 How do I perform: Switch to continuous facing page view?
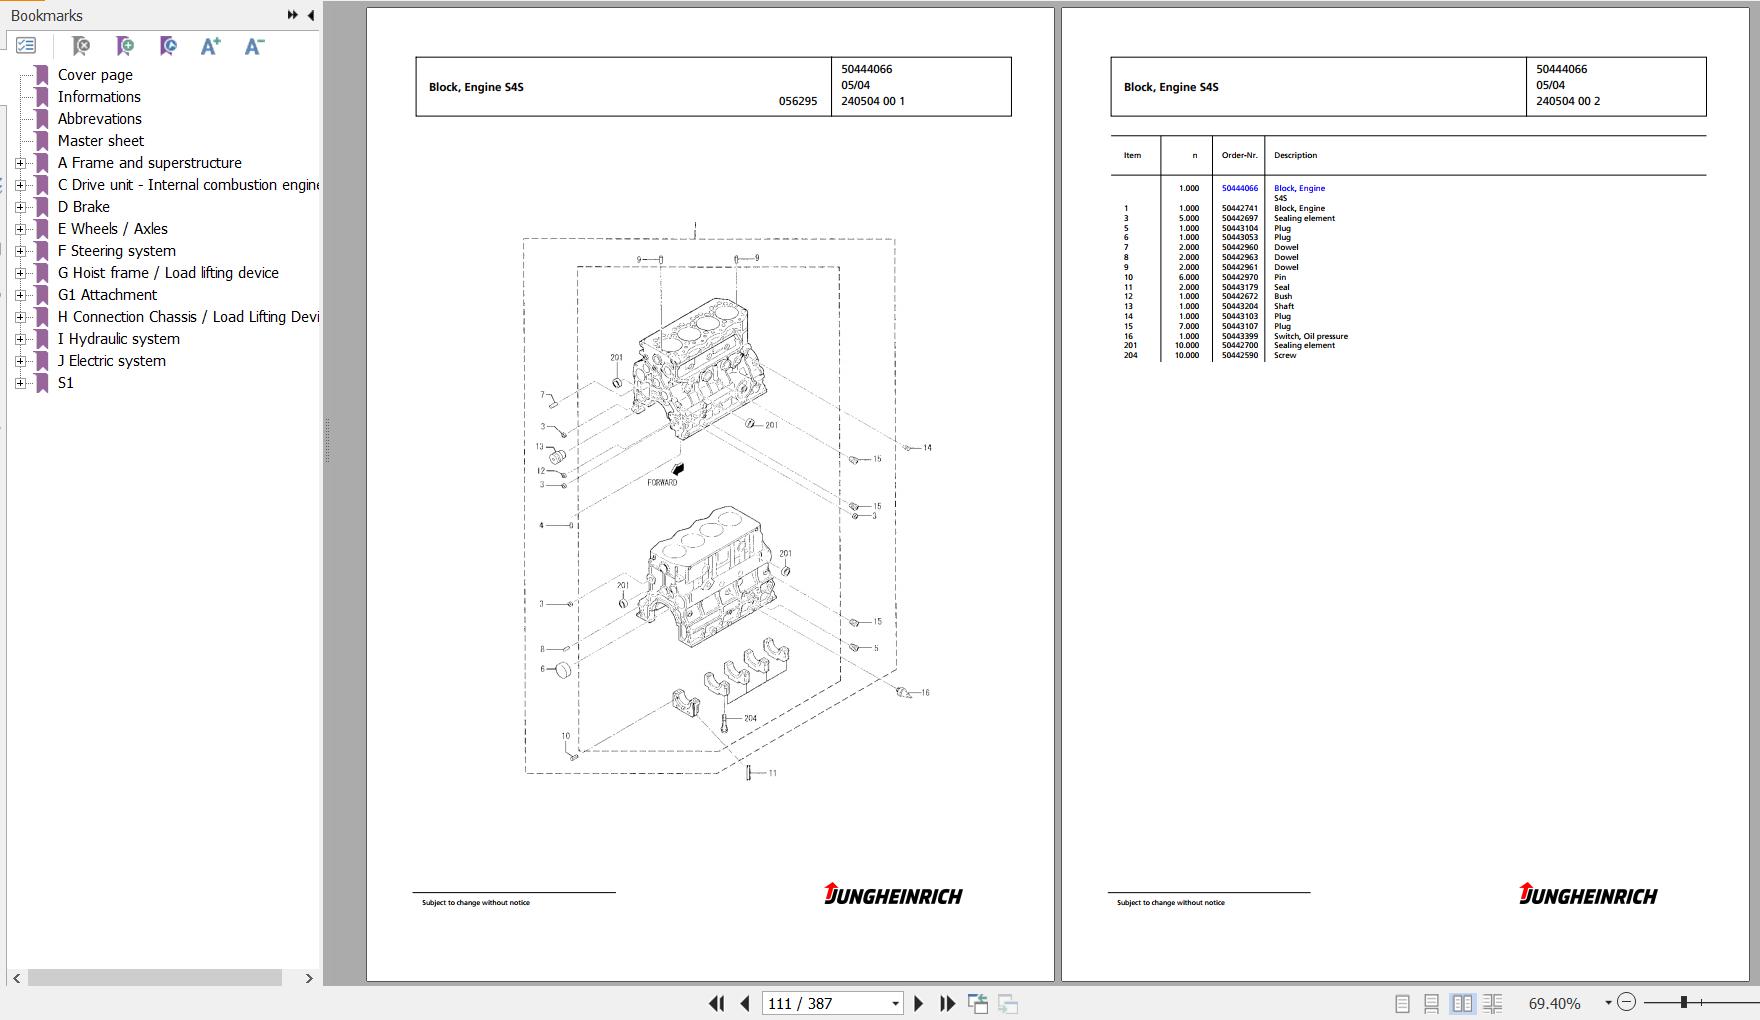(1492, 1003)
